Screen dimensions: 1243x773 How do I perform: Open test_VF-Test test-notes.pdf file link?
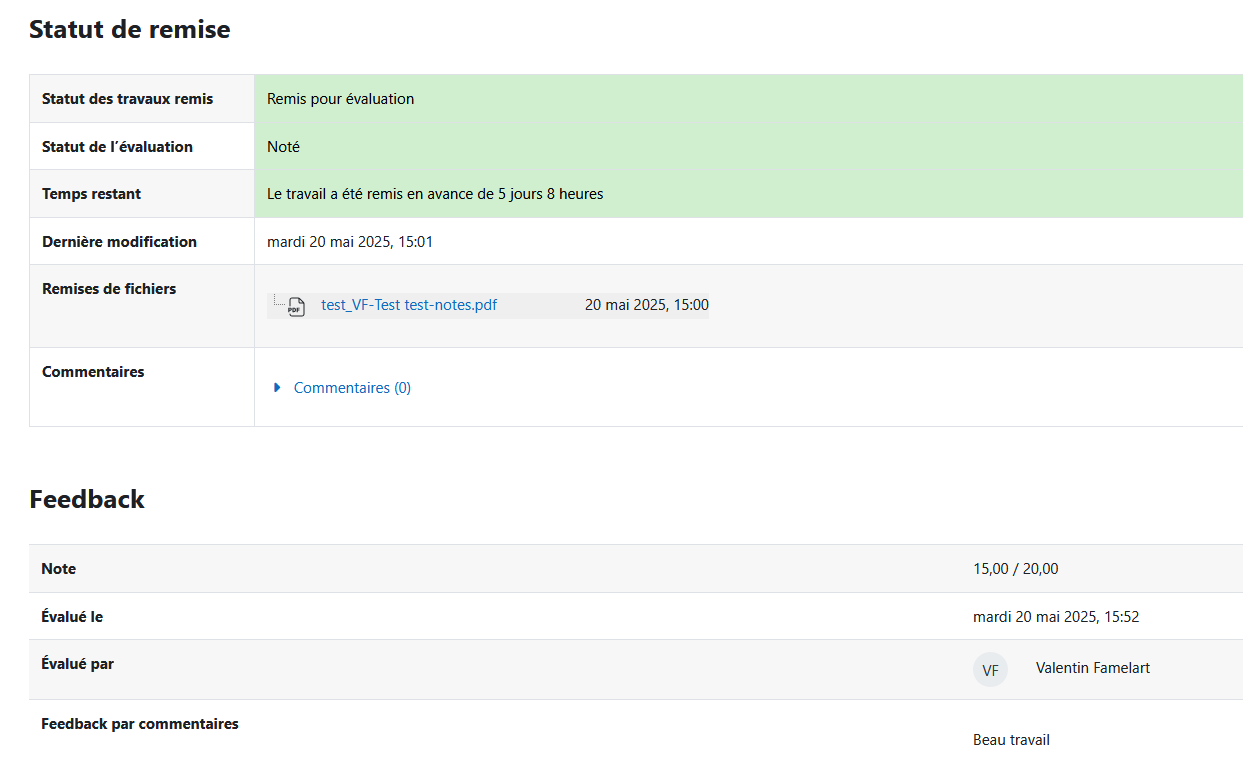[x=409, y=305]
